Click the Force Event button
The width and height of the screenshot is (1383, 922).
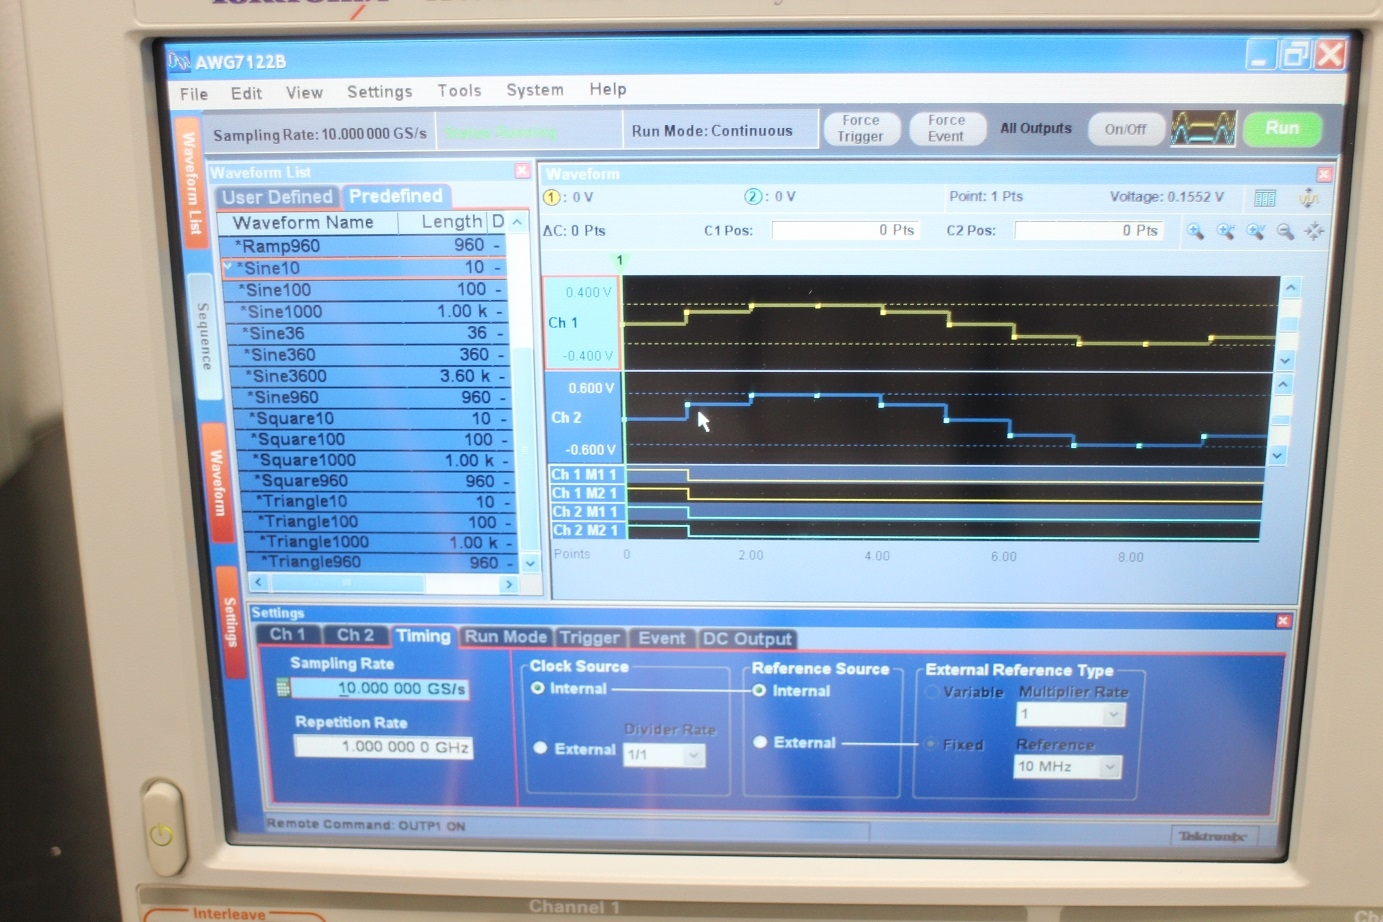coord(946,128)
